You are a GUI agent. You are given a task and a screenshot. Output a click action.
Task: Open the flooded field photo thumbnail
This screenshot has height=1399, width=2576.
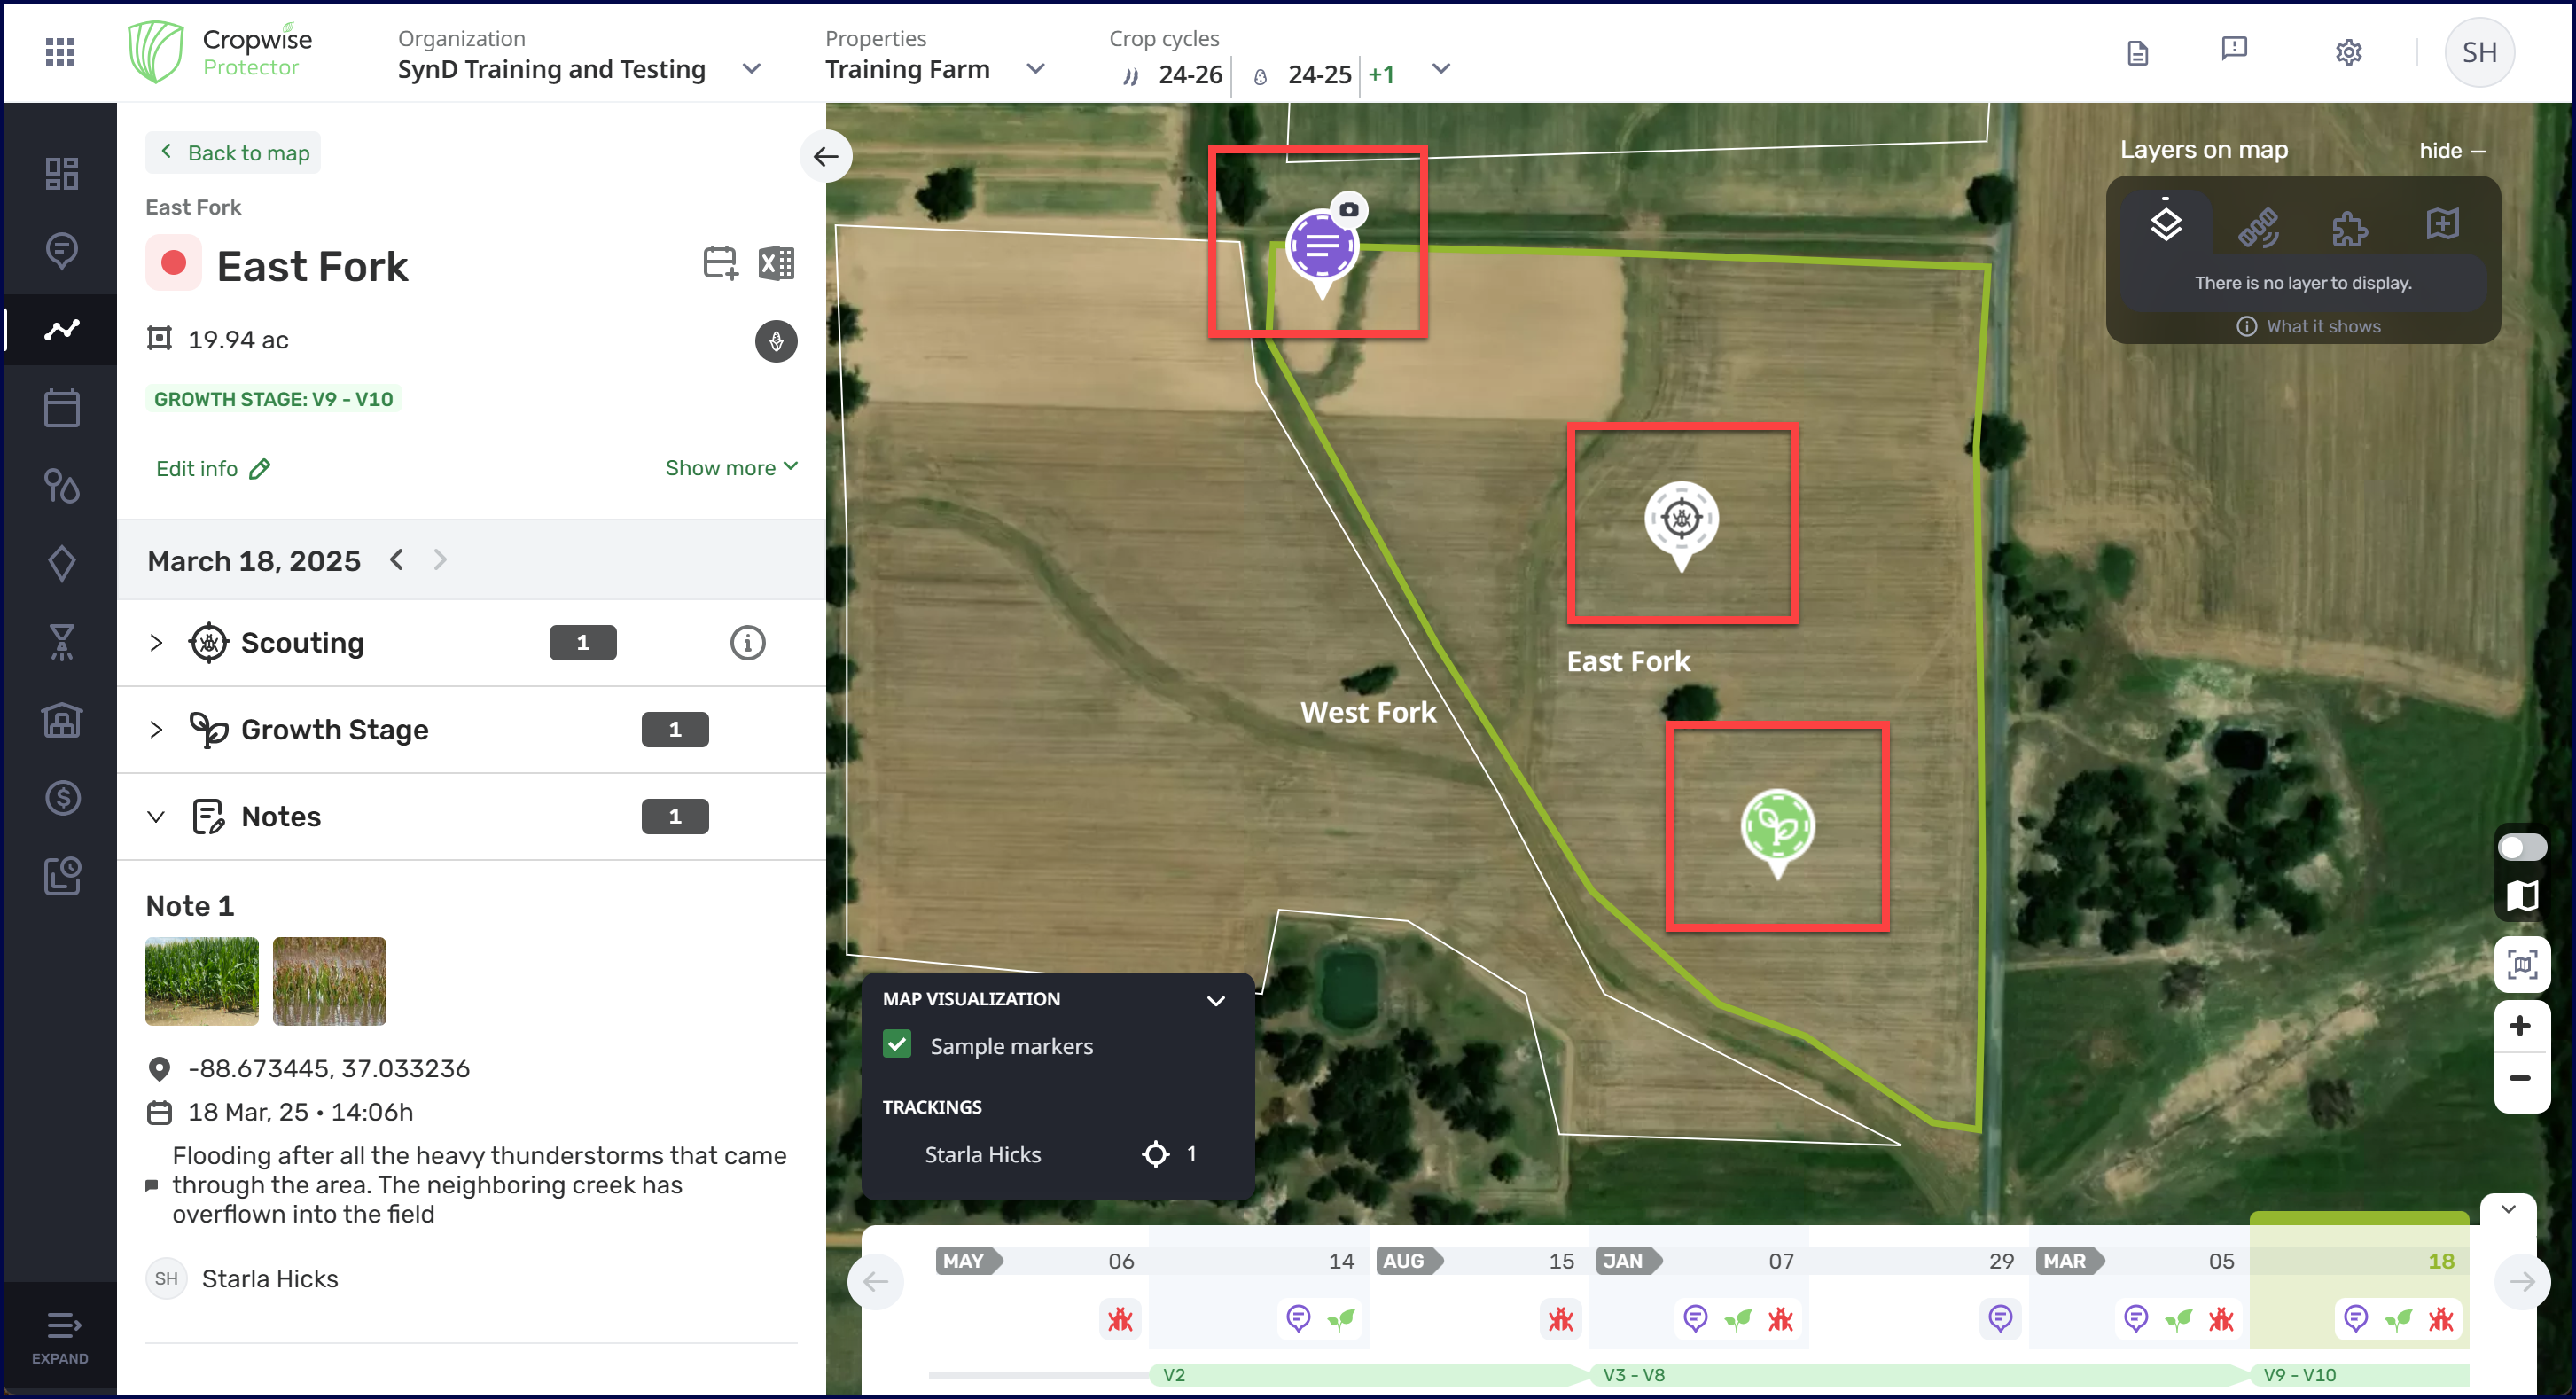coord(329,980)
